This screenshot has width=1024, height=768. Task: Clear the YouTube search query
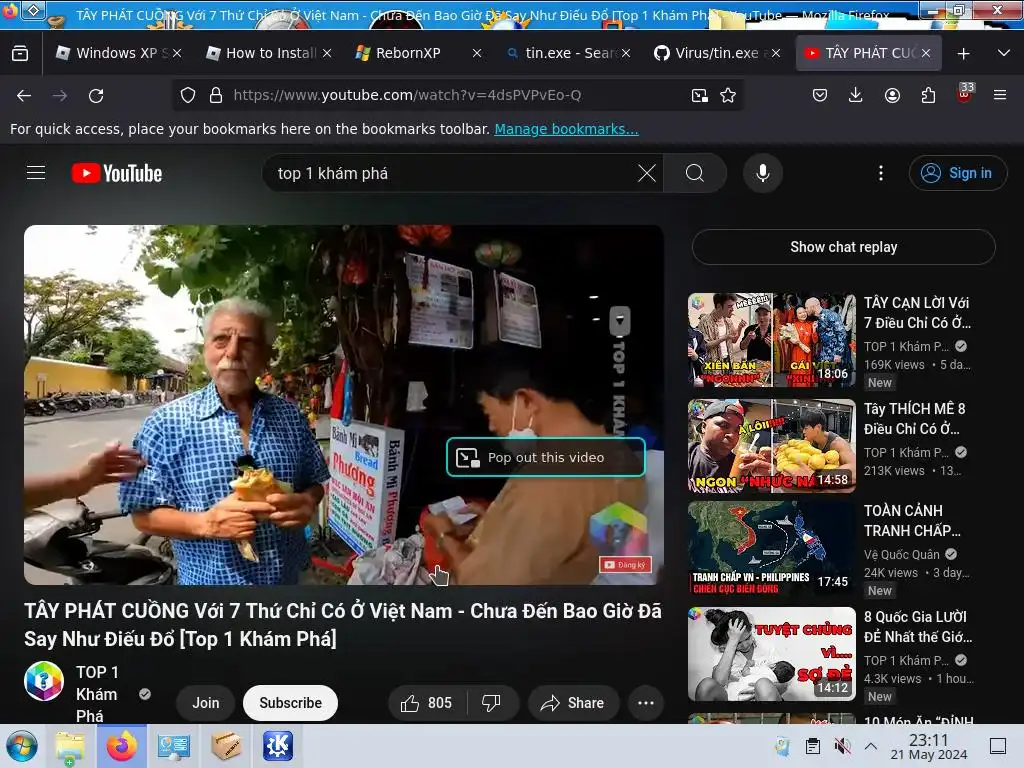647,173
